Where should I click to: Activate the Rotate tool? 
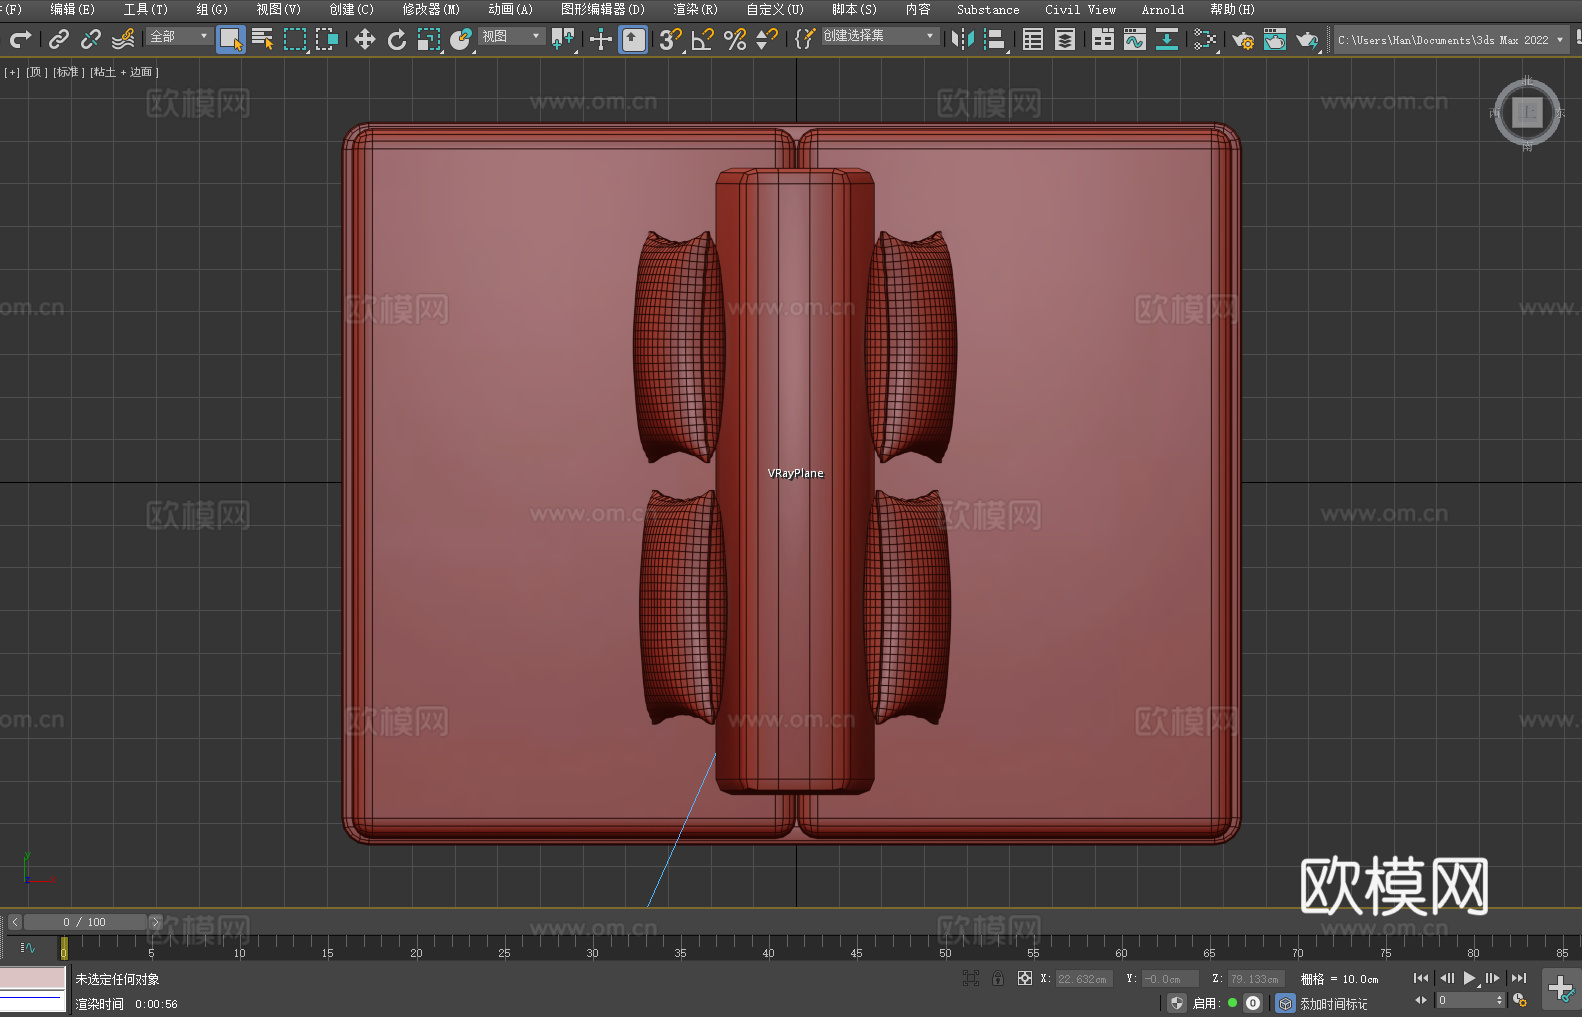pyautogui.click(x=397, y=39)
